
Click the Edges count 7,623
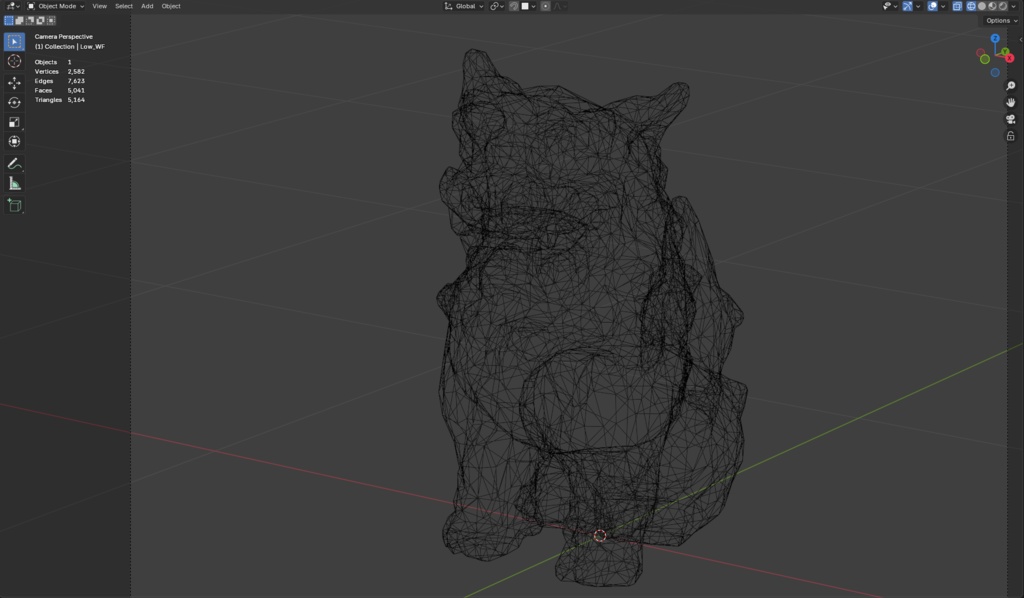[x=76, y=81]
